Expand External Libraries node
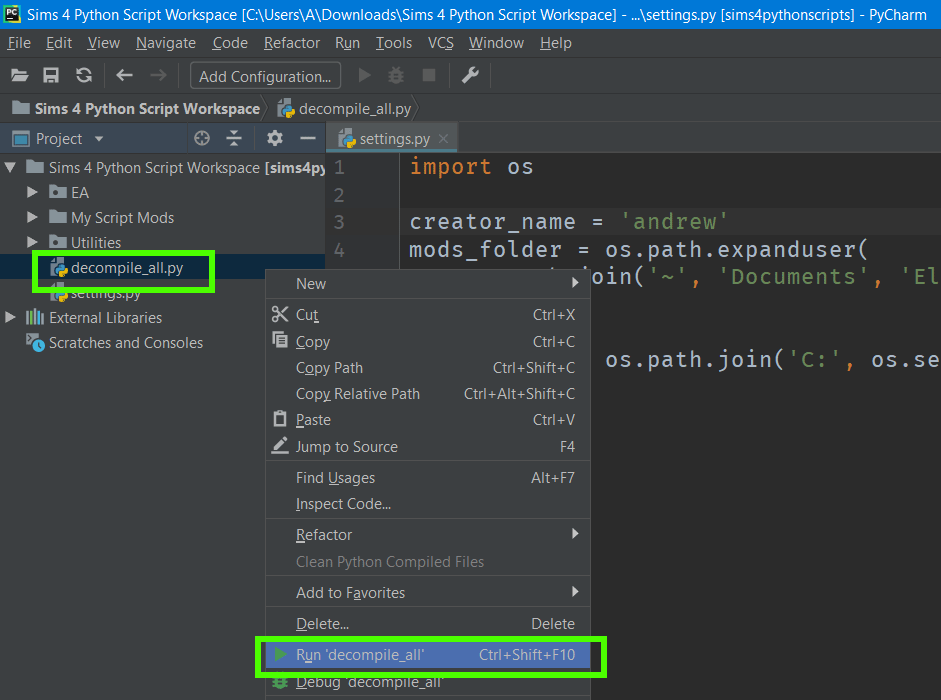 click(10, 317)
